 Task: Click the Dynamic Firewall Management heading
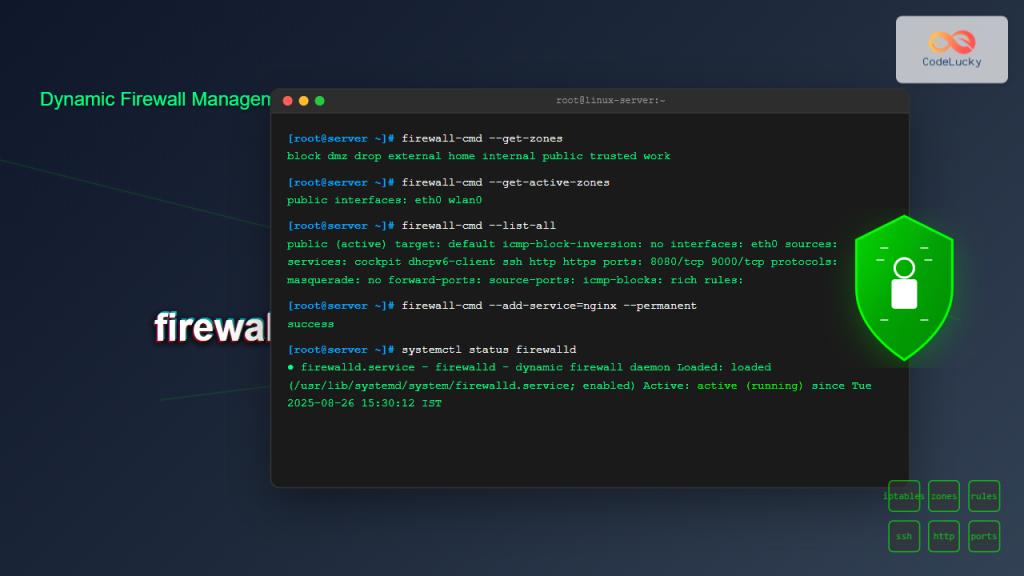(x=155, y=100)
